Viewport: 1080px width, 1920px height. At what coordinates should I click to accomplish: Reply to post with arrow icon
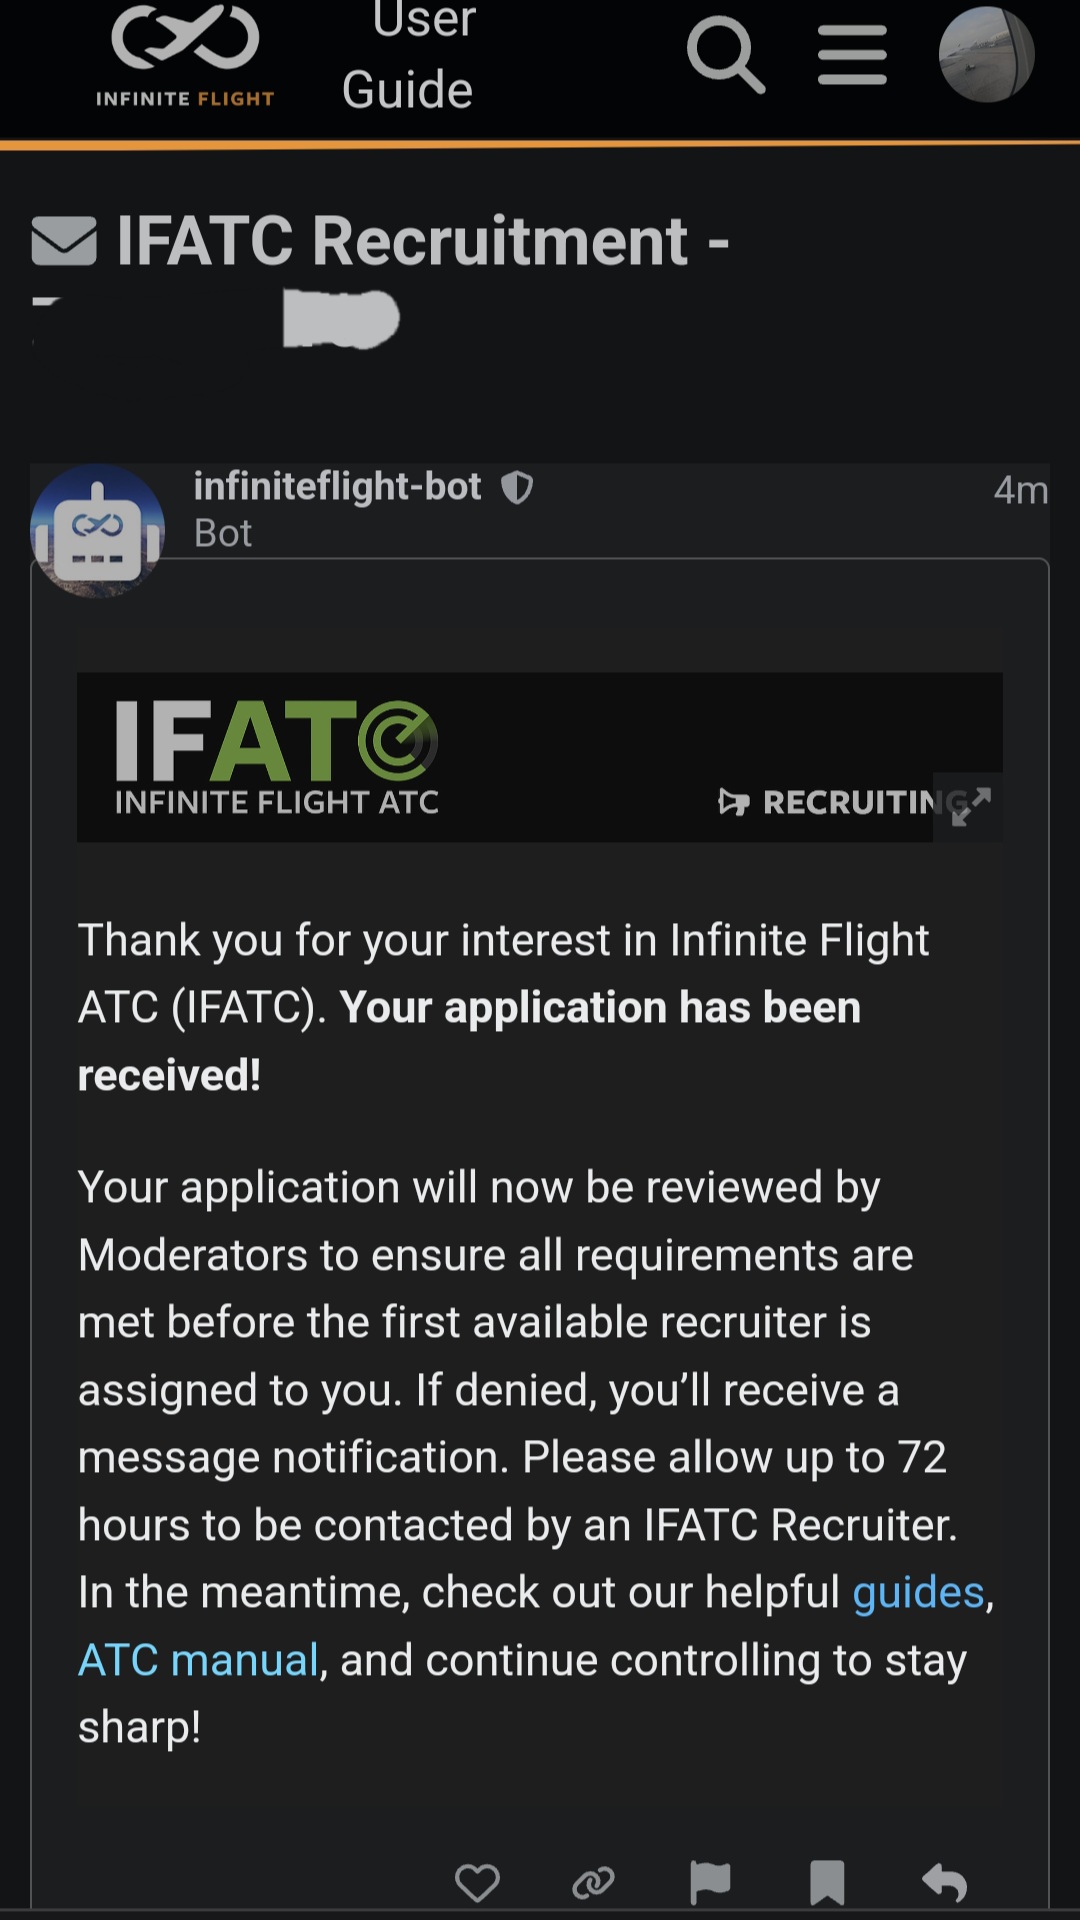[945, 1883]
